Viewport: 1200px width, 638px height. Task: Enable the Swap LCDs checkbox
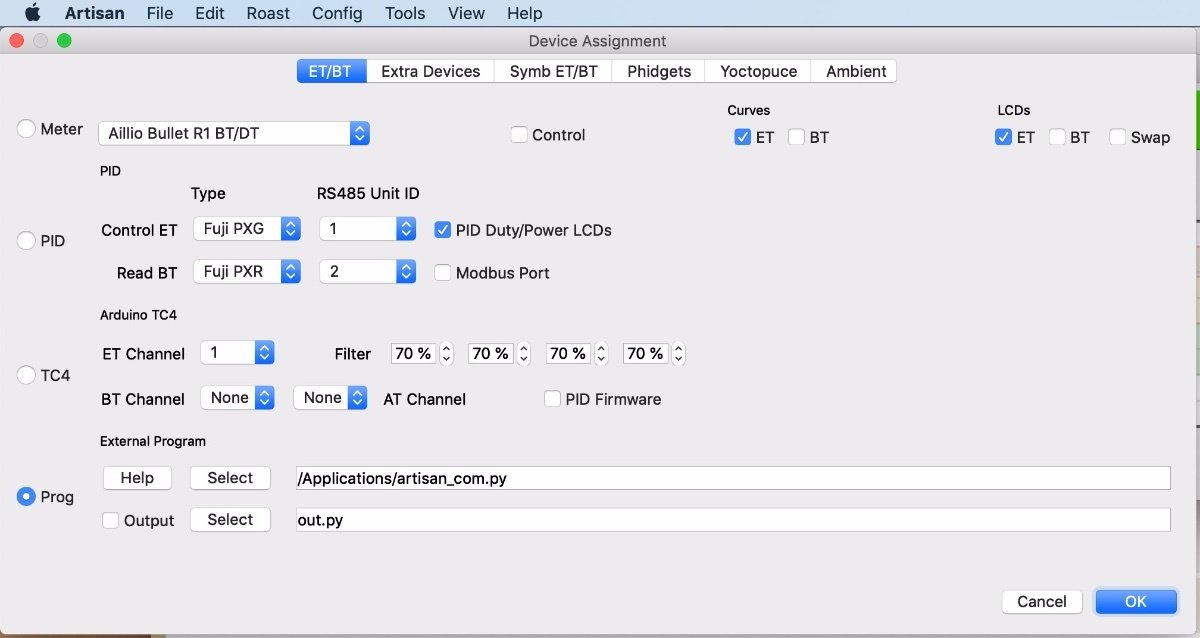click(1117, 137)
